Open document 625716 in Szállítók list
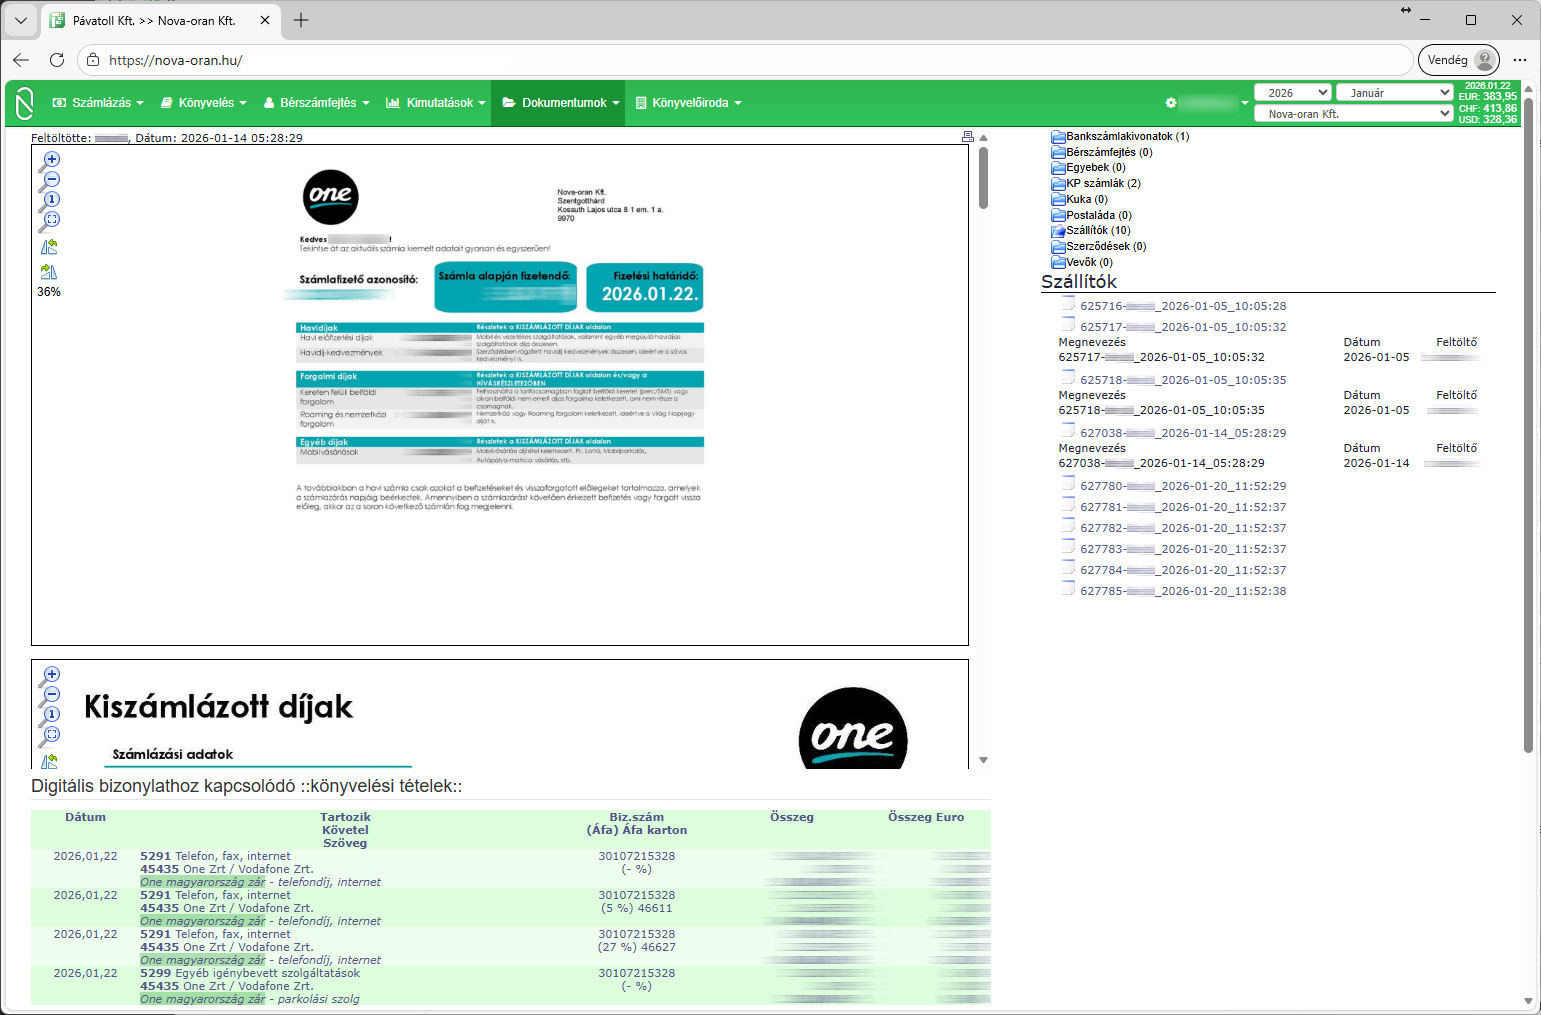1541x1015 pixels. [1182, 307]
